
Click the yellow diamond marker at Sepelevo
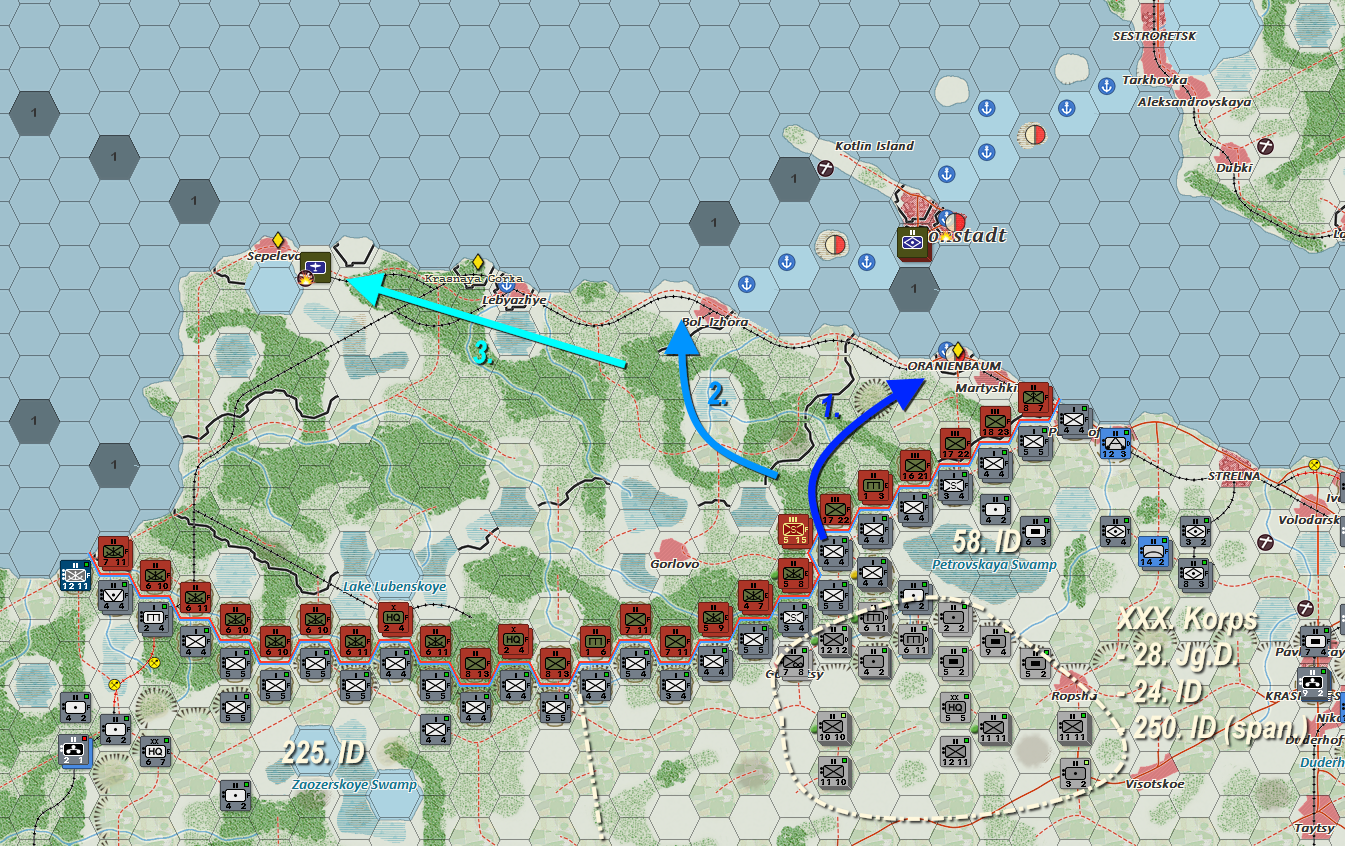(278, 240)
